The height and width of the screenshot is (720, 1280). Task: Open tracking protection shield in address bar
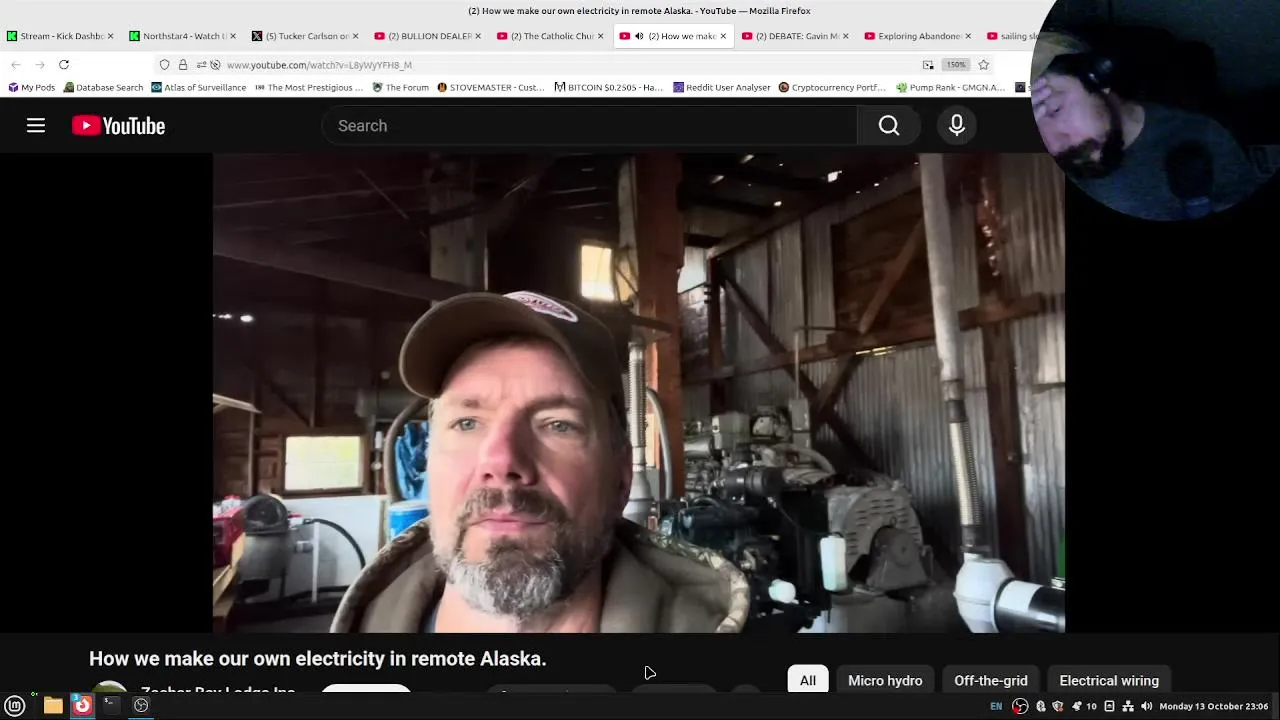coord(165,65)
